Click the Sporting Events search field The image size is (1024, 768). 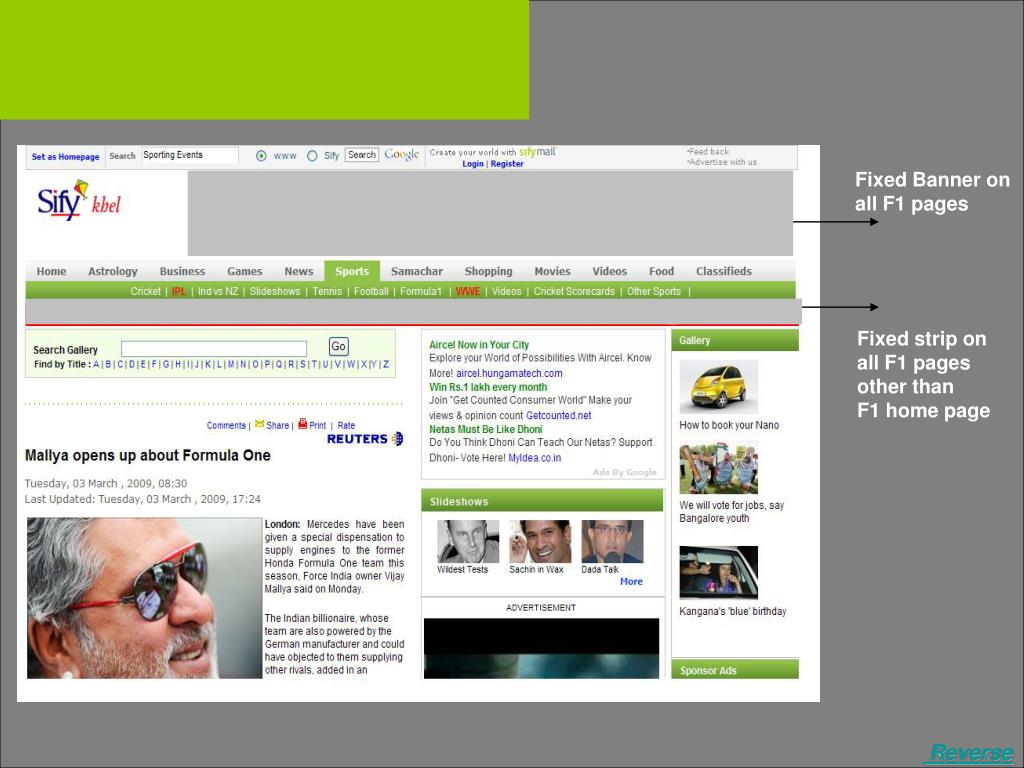coord(189,155)
